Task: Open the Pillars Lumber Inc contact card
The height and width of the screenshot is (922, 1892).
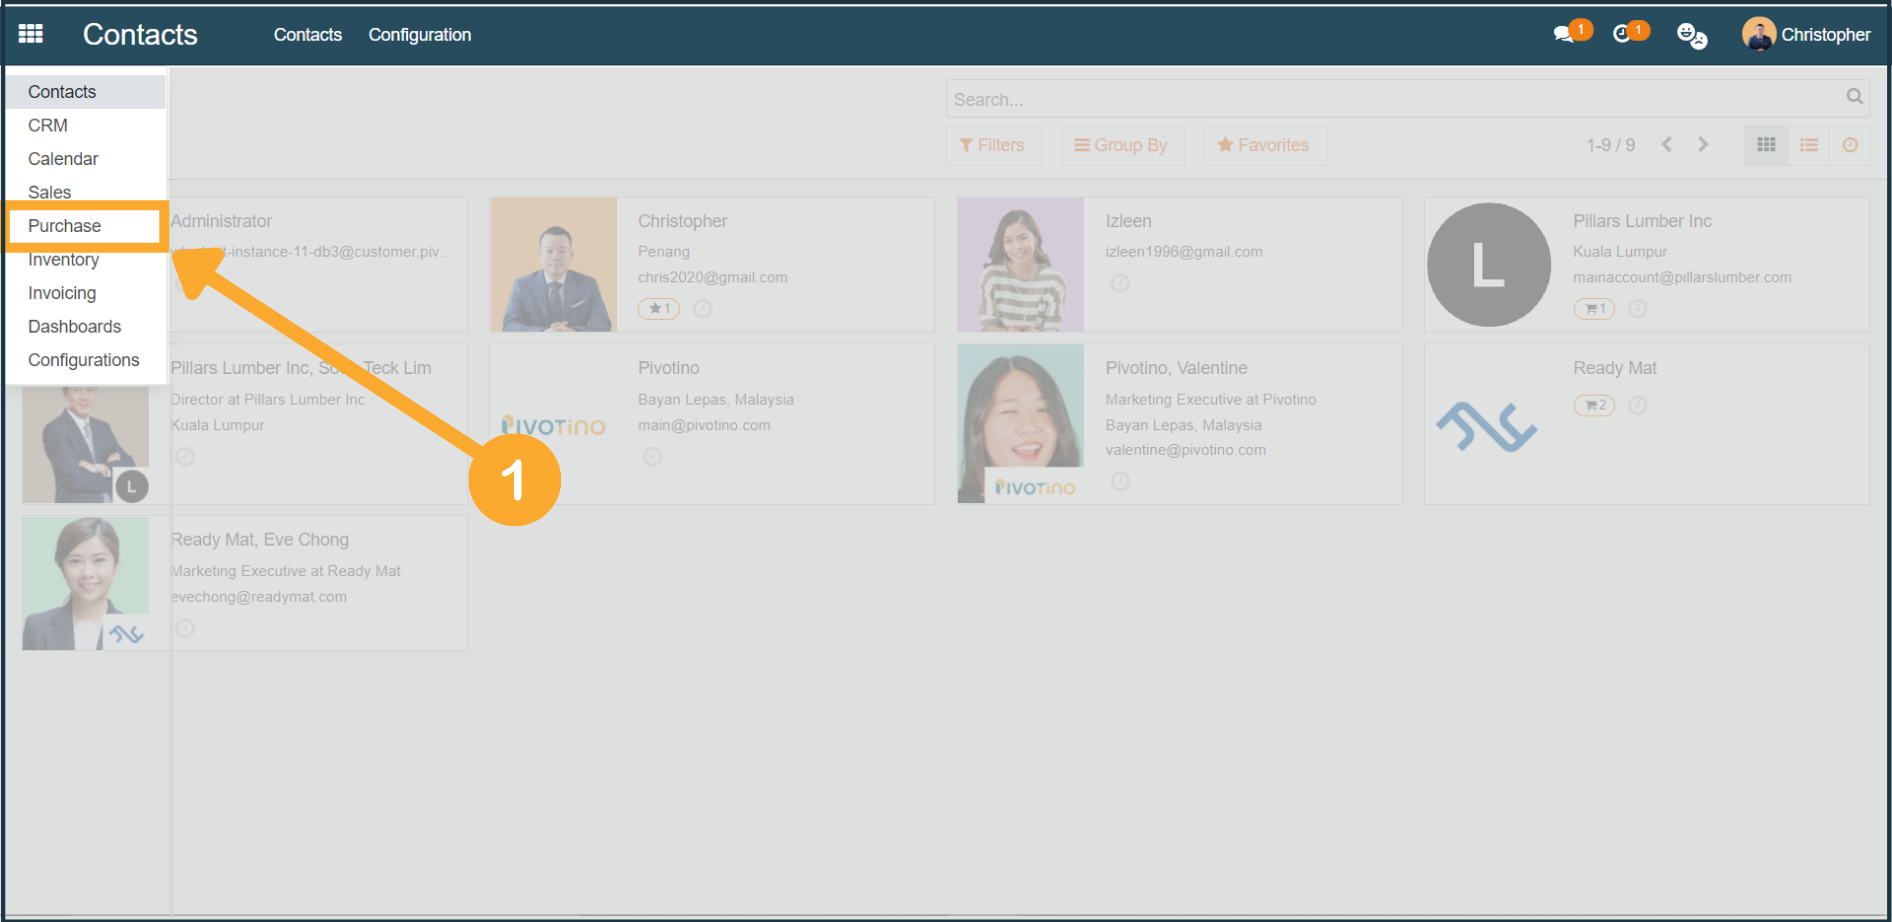Action: [x=1646, y=264]
